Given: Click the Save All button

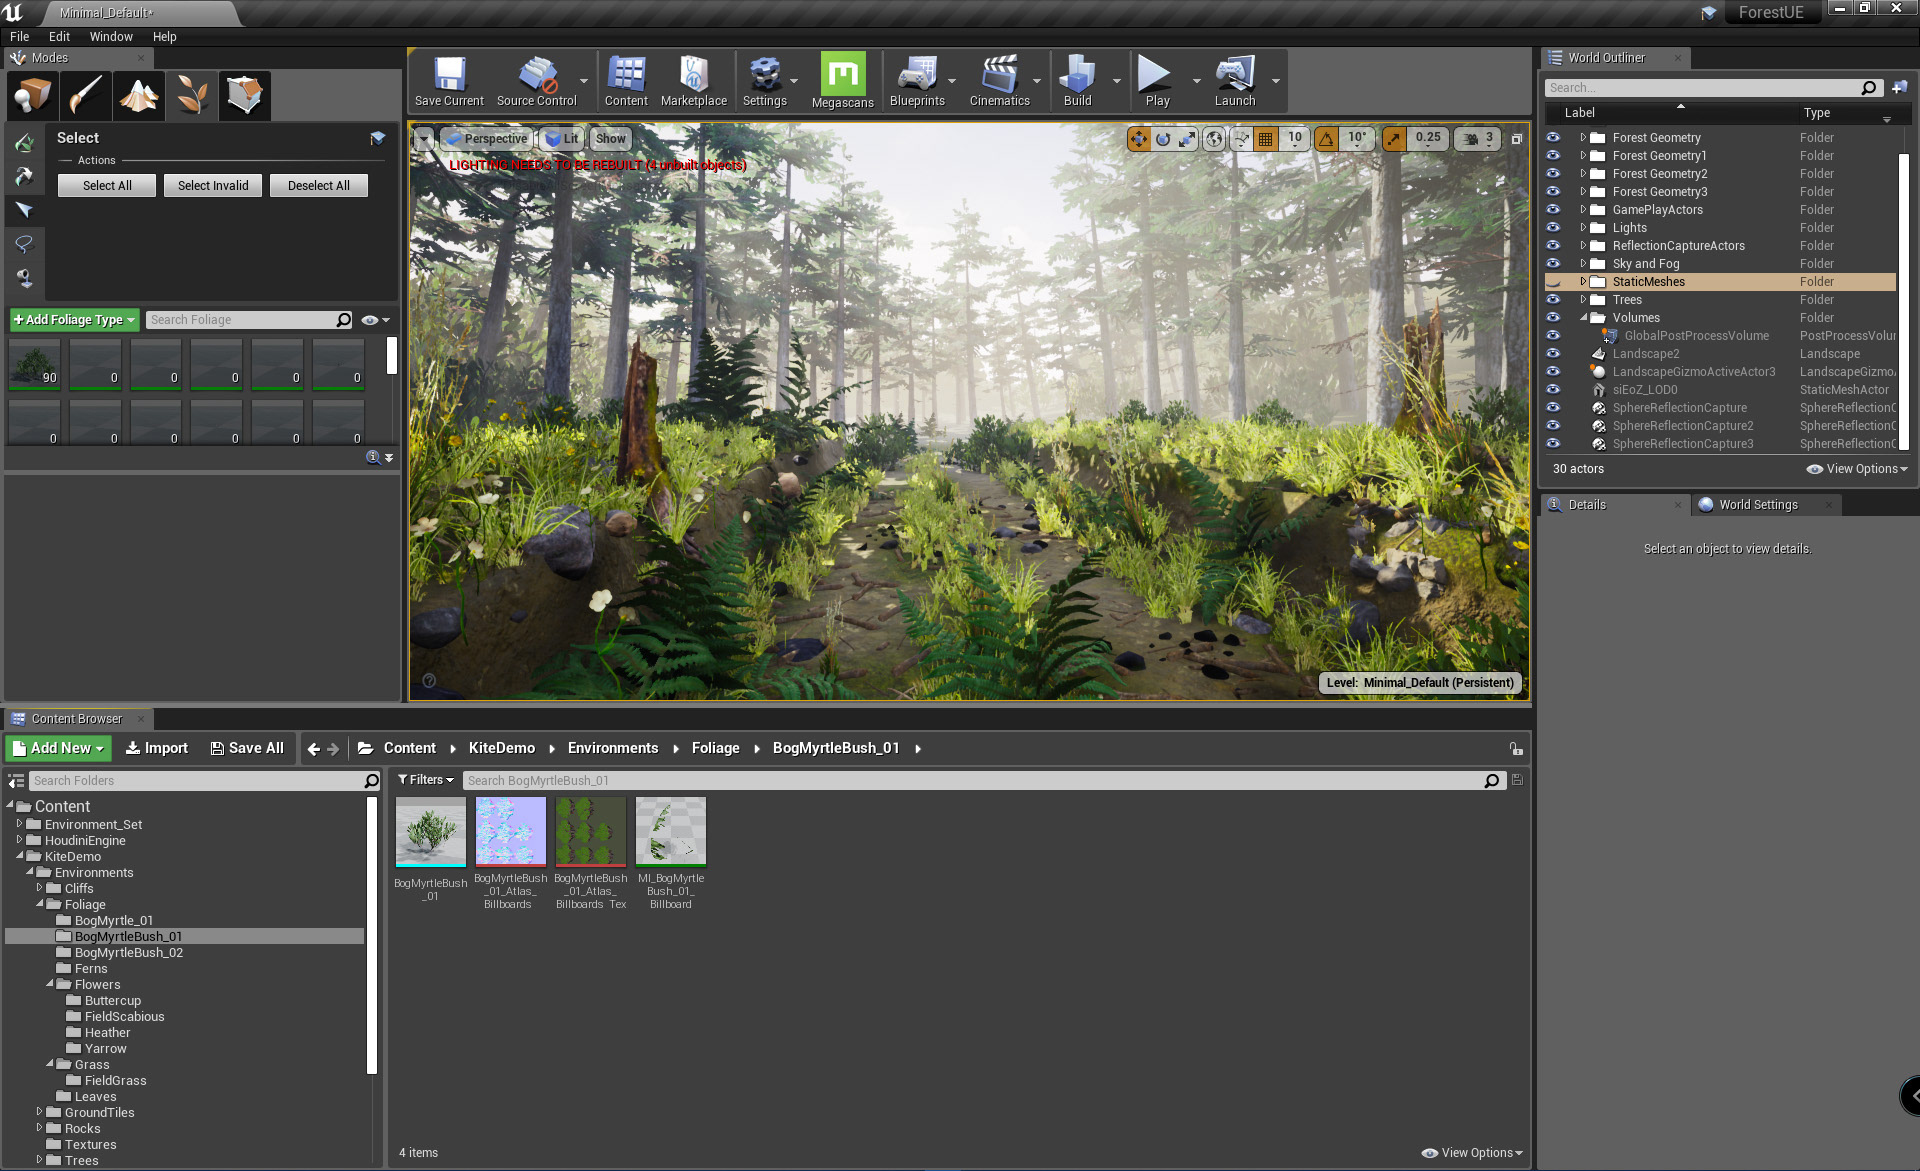Looking at the screenshot, I should (247, 748).
